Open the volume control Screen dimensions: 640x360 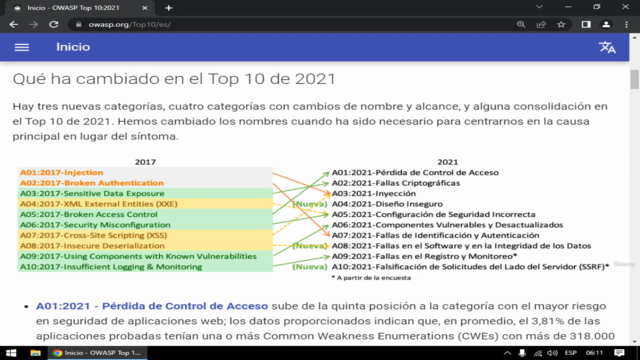552,353
